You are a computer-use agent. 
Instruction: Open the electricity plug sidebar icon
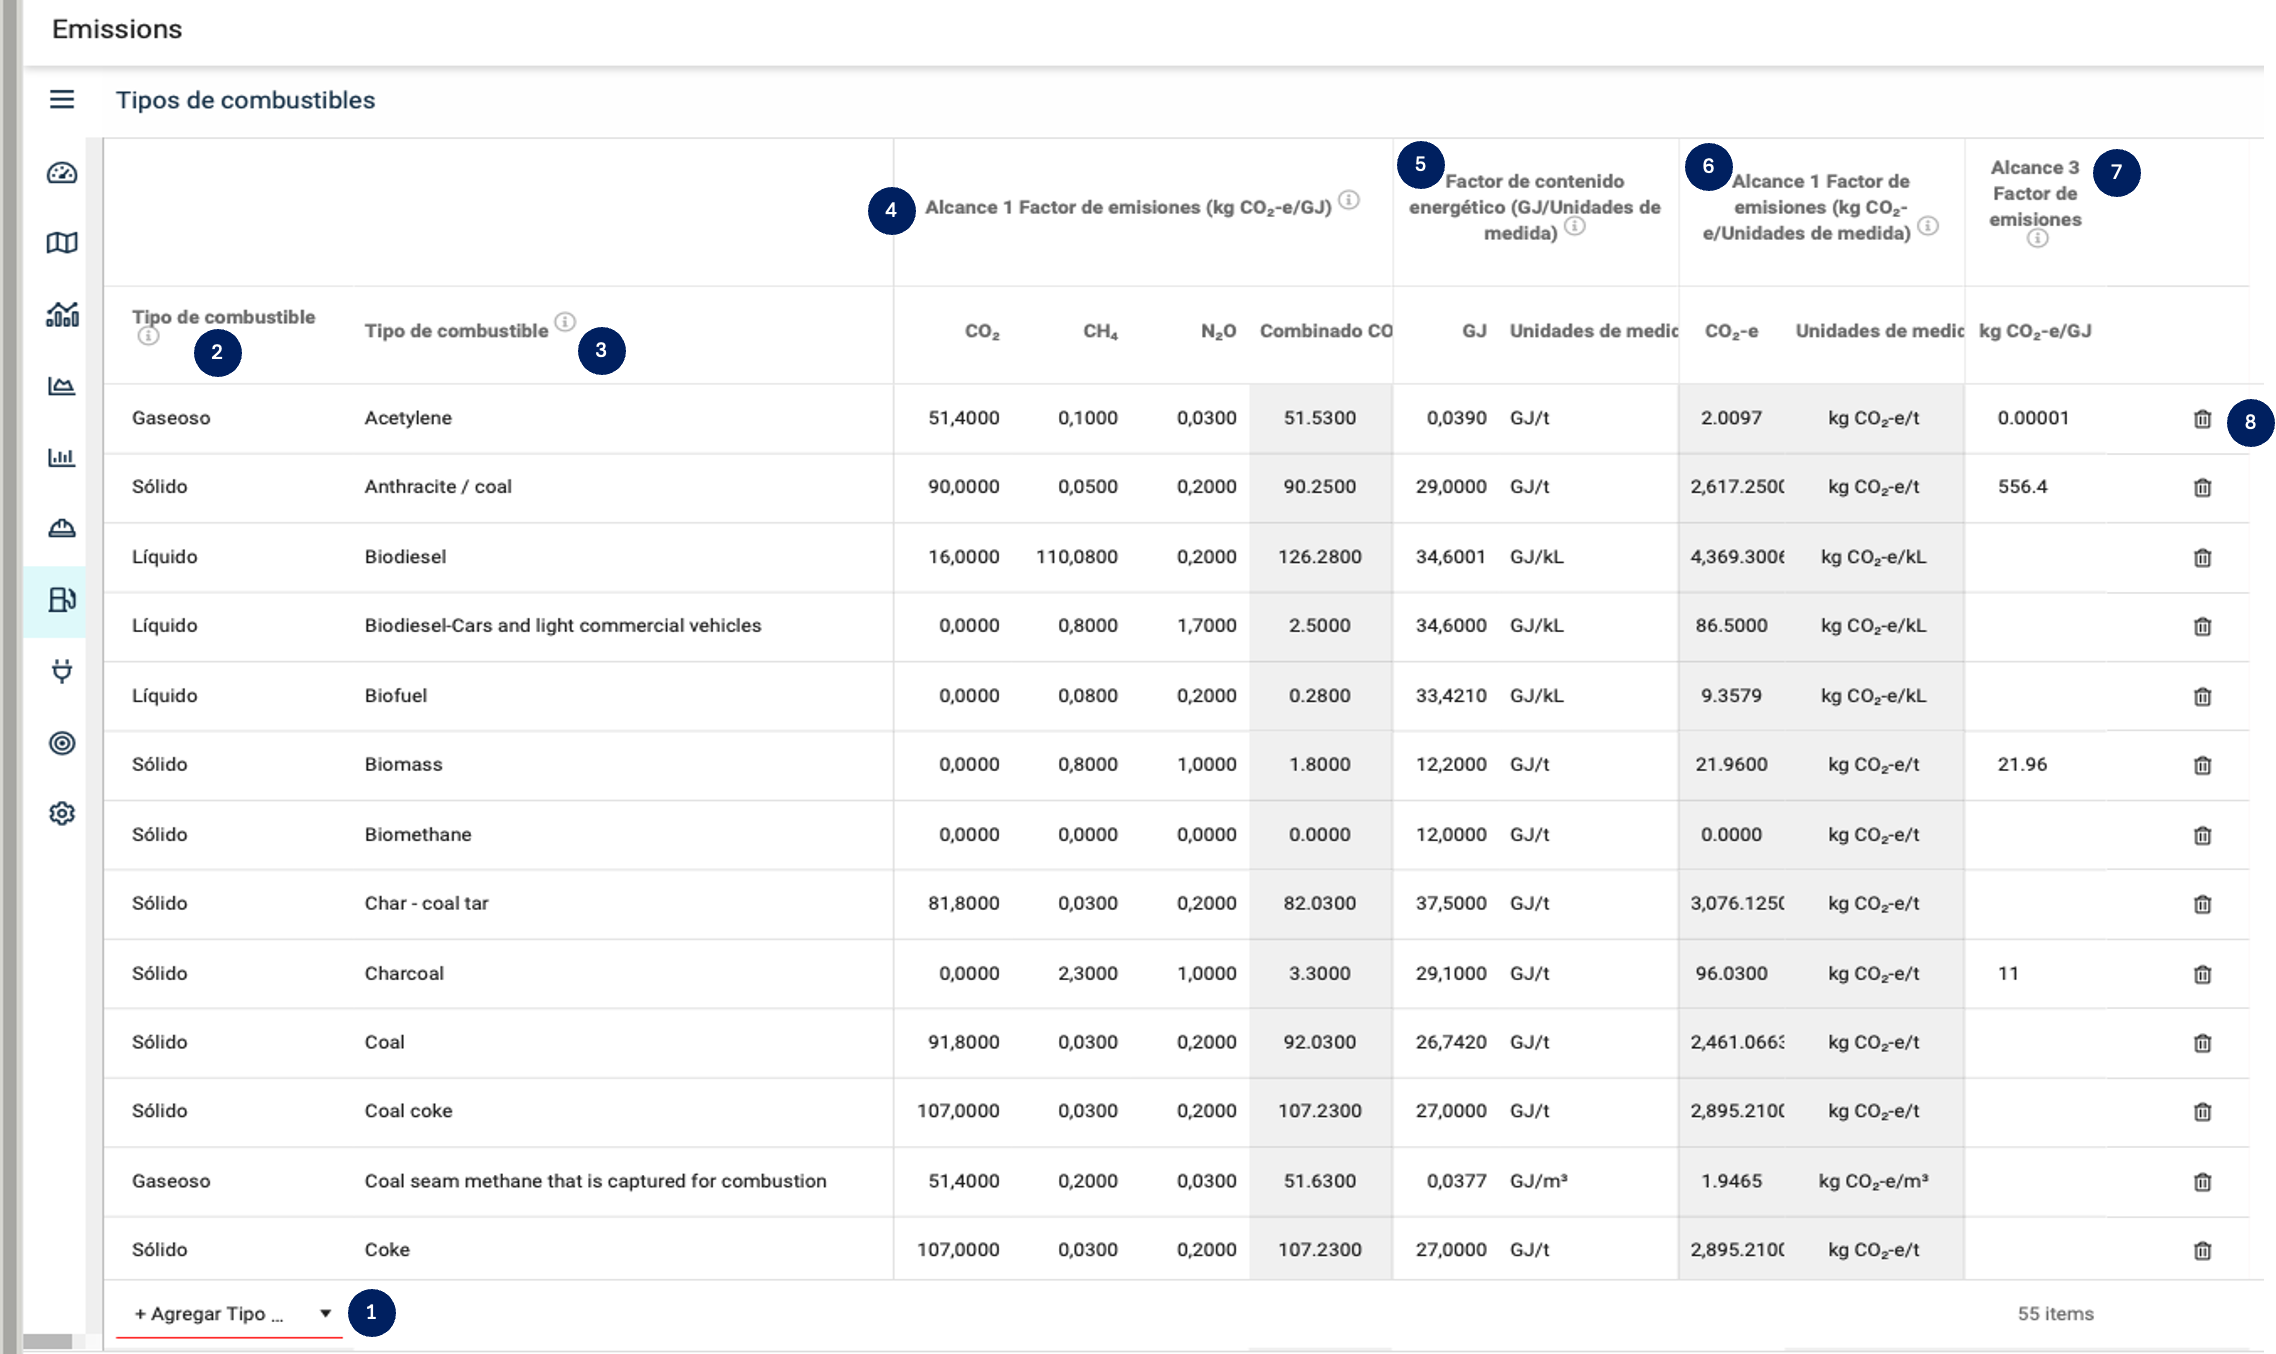pyautogui.click(x=62, y=671)
